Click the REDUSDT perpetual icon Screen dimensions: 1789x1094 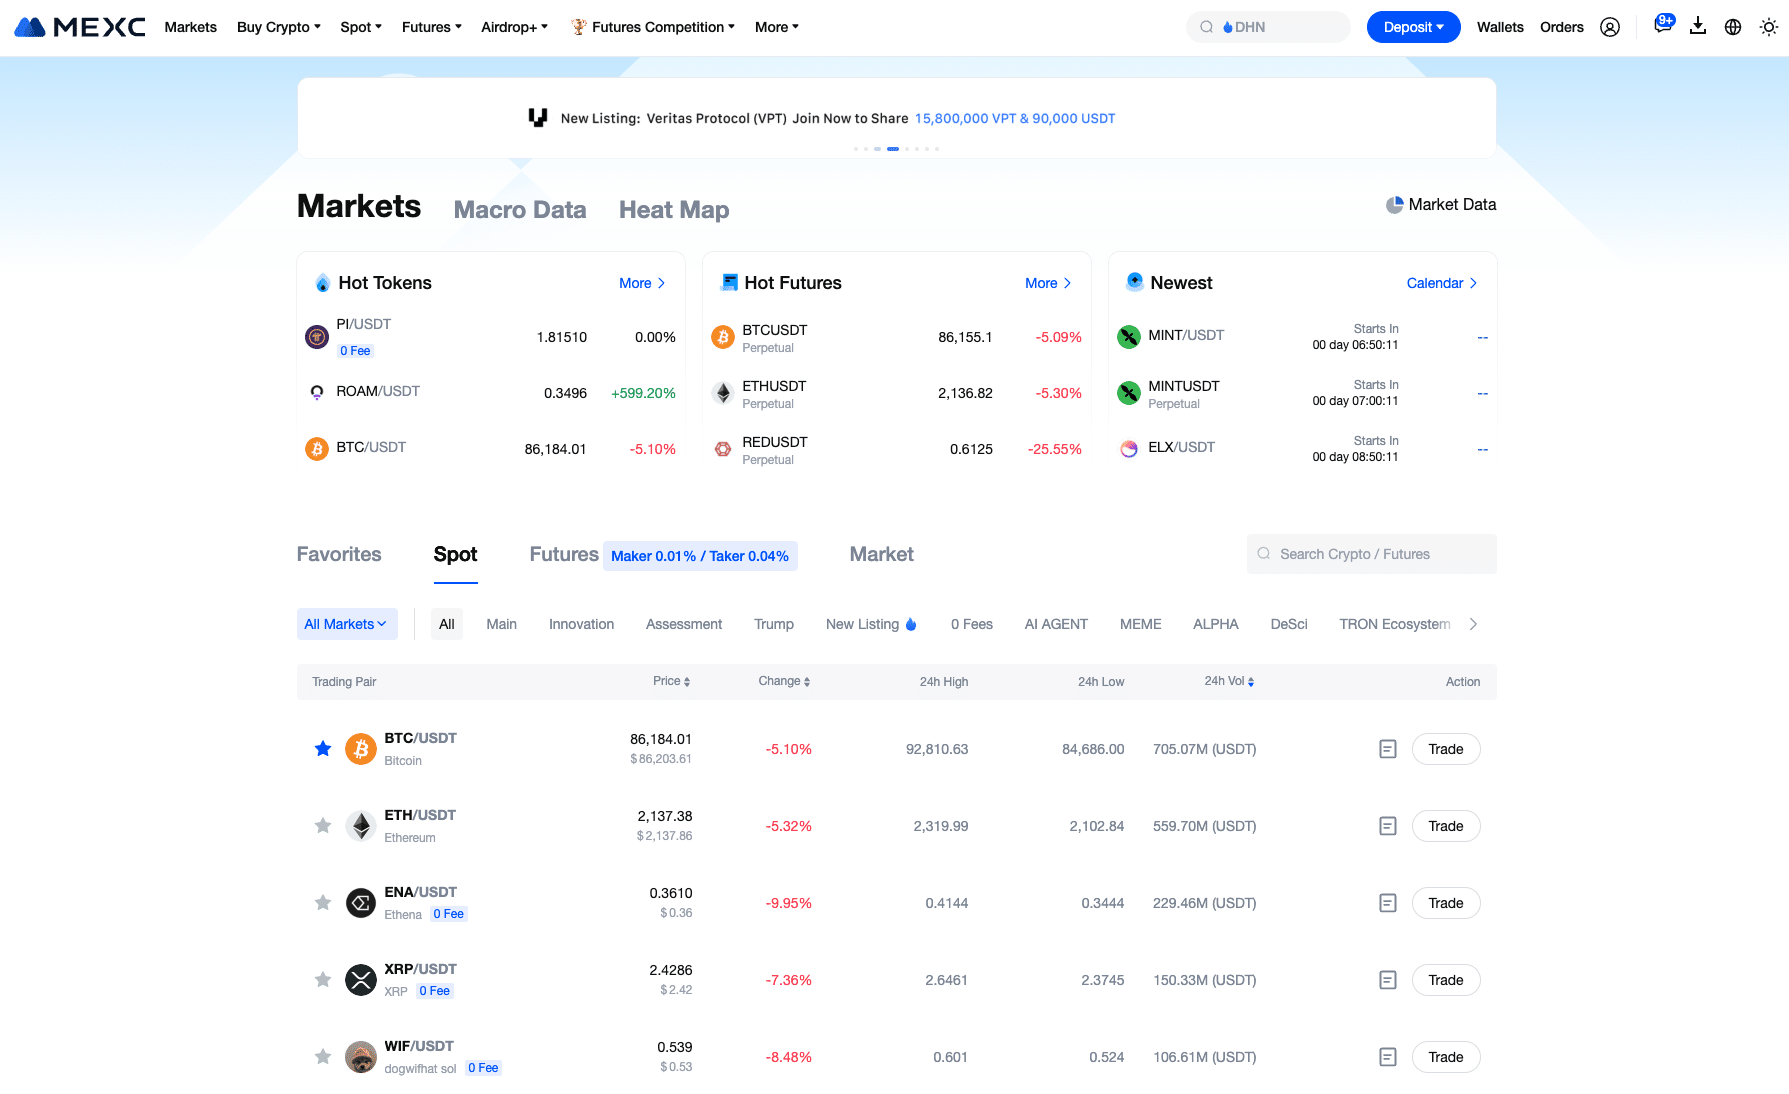click(723, 449)
